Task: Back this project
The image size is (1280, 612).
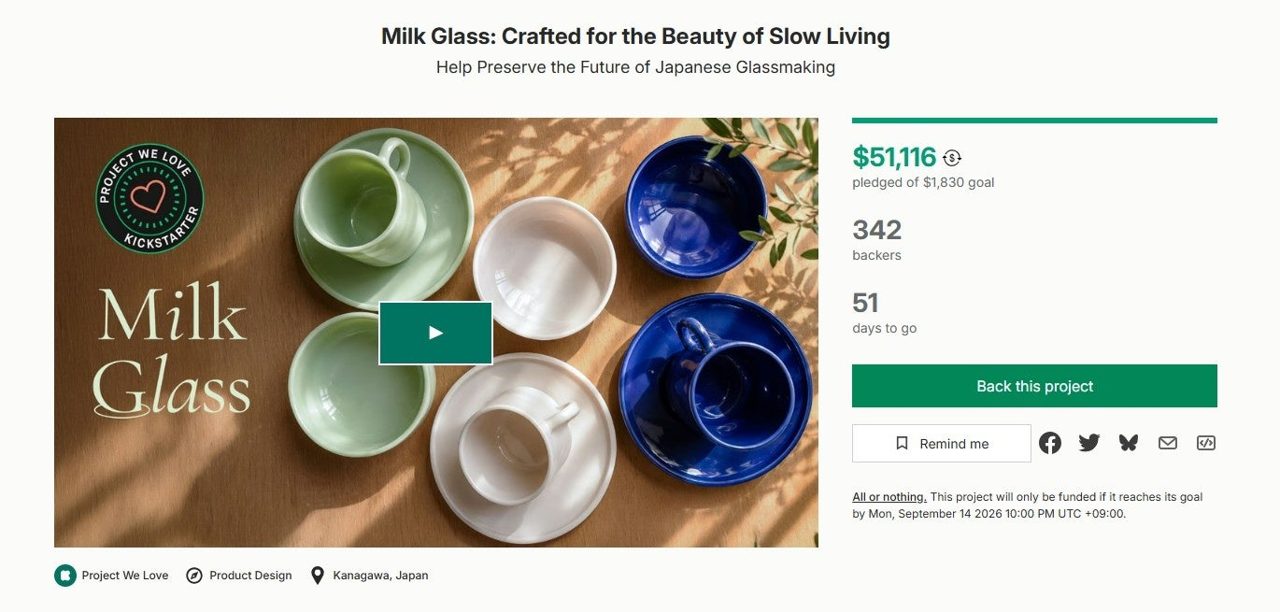Action: (1034, 386)
